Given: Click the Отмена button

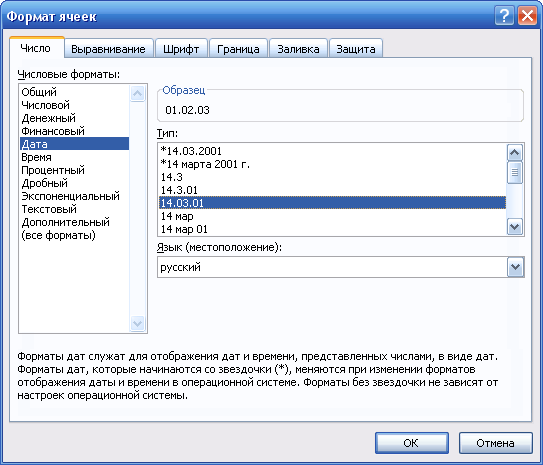Looking at the screenshot, I should point(495,443).
